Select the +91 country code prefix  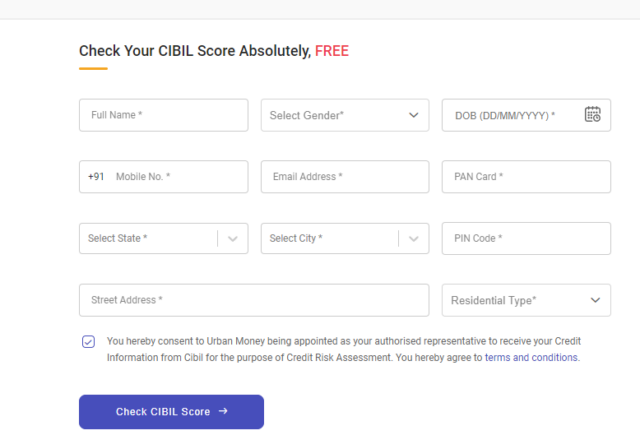tap(96, 177)
